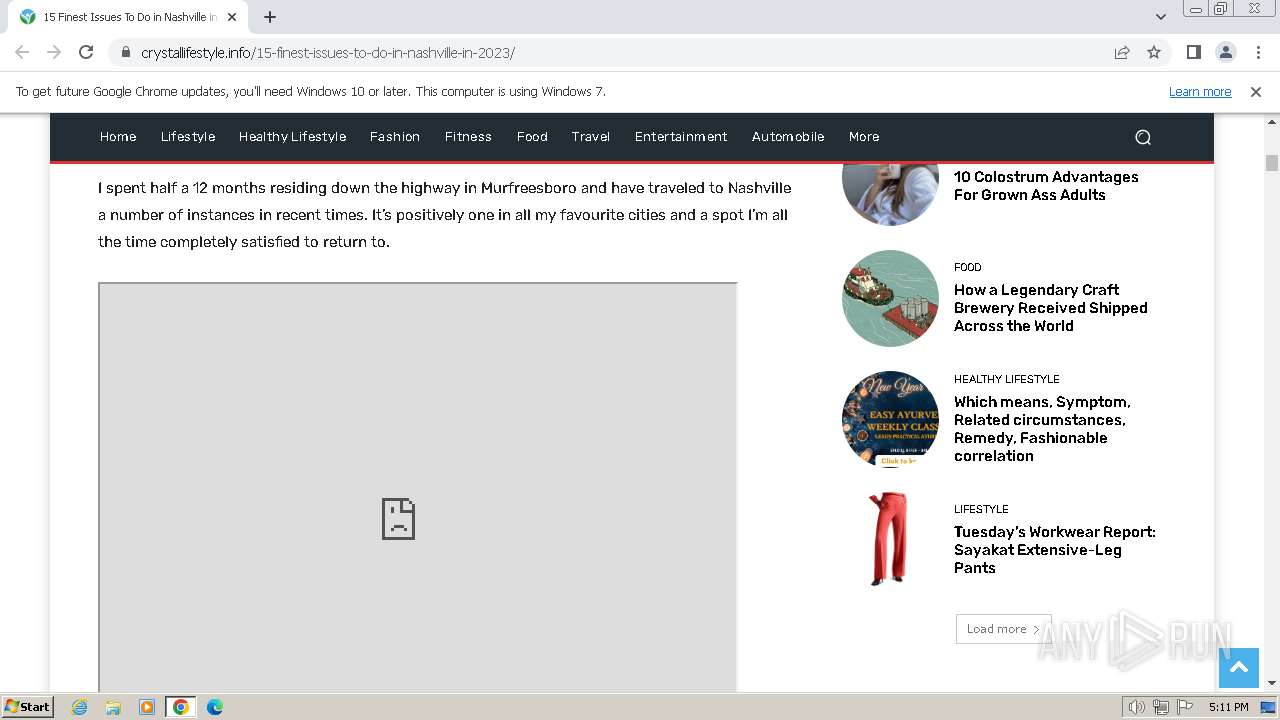Click the page vertical scrollbar thumb

(1272, 163)
